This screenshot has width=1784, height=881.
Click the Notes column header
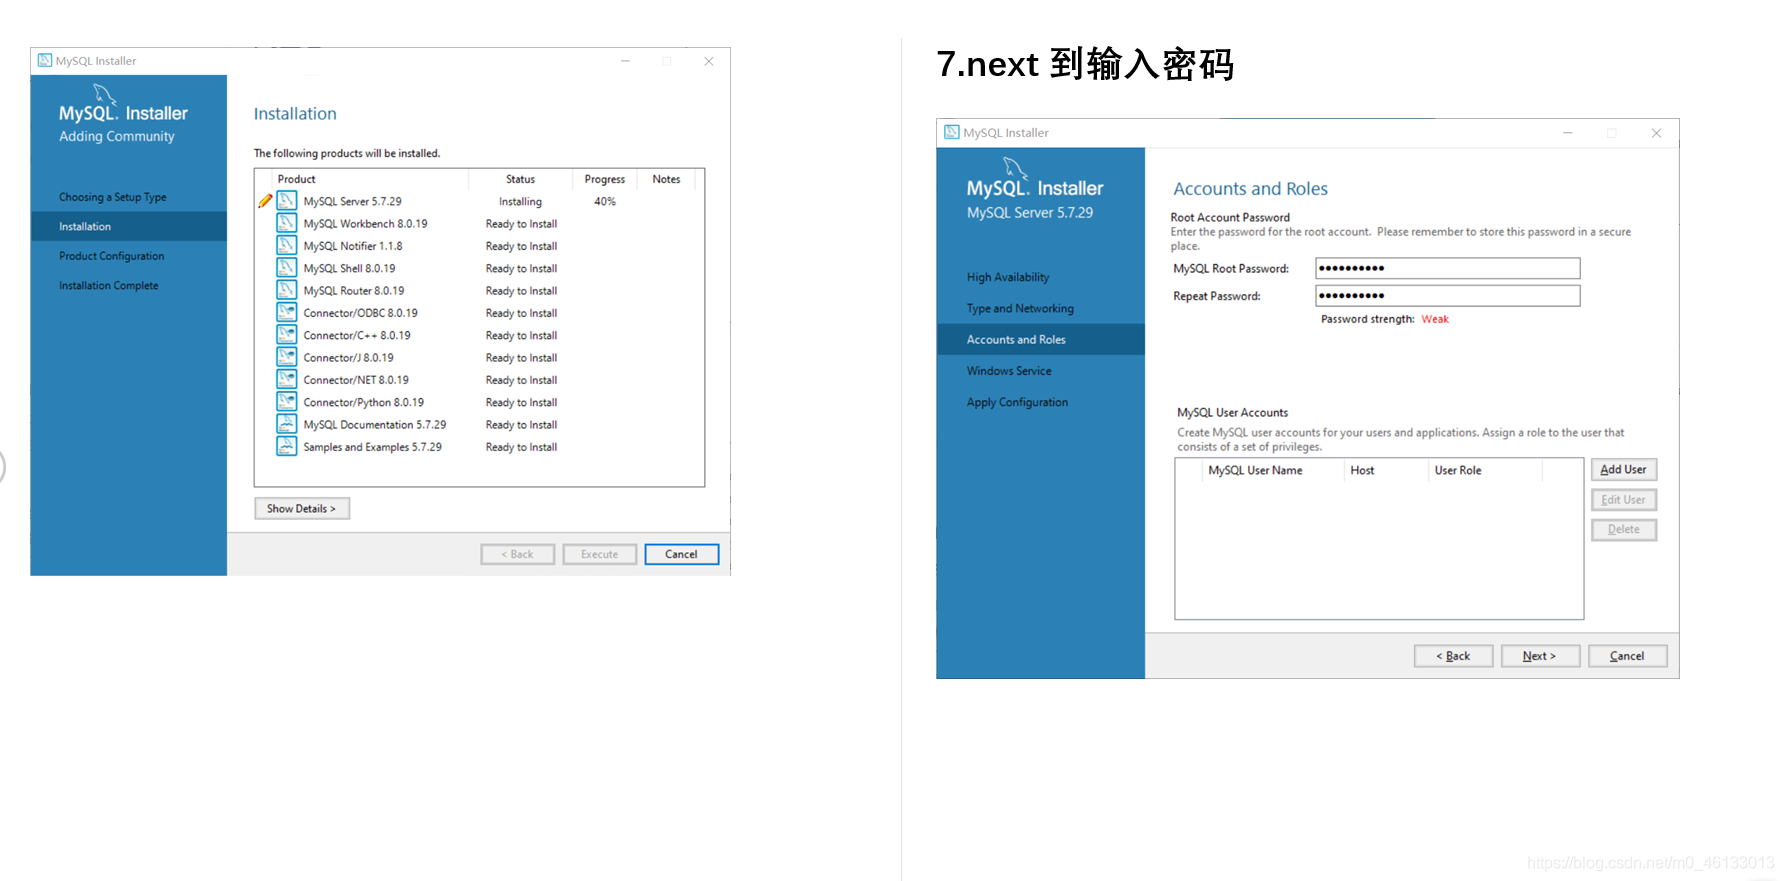pos(666,179)
